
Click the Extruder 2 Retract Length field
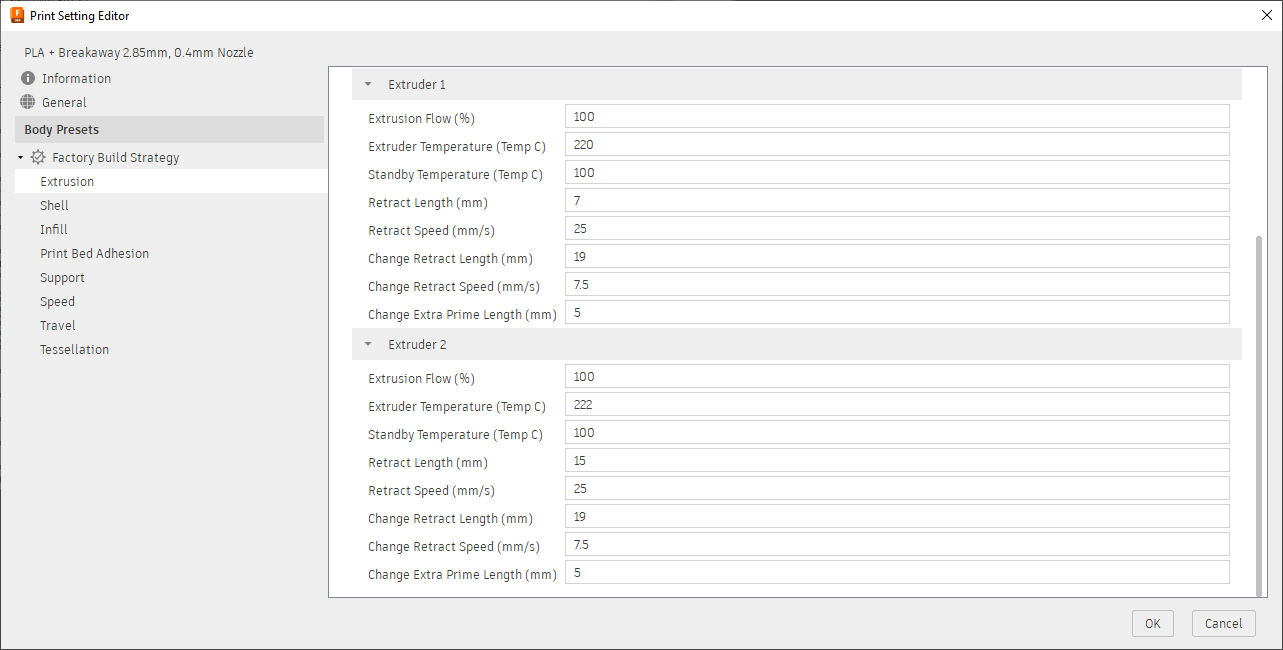pyautogui.click(x=897, y=460)
